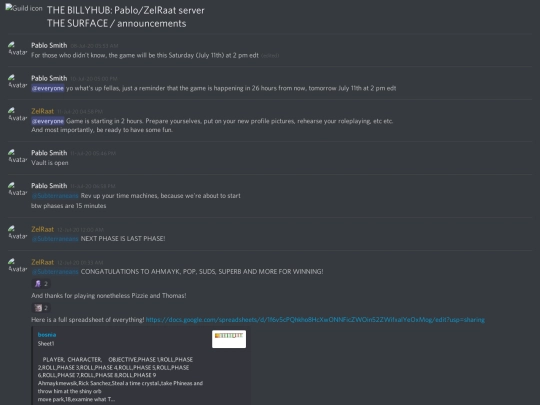
Task: Click the Guild icon image at top left
Action: click(x=23, y=8)
